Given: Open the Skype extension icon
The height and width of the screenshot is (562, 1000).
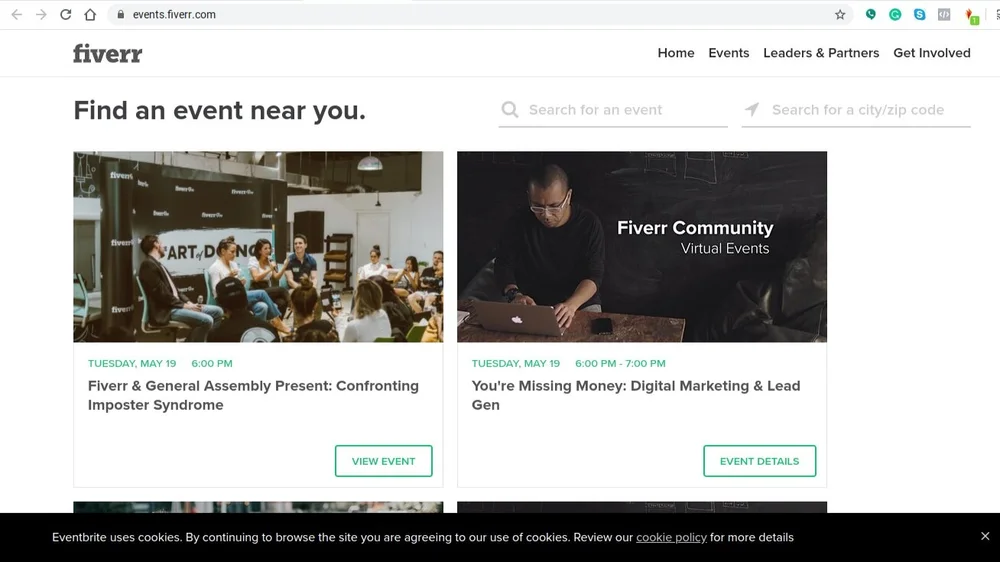Looking at the screenshot, I should 919,14.
